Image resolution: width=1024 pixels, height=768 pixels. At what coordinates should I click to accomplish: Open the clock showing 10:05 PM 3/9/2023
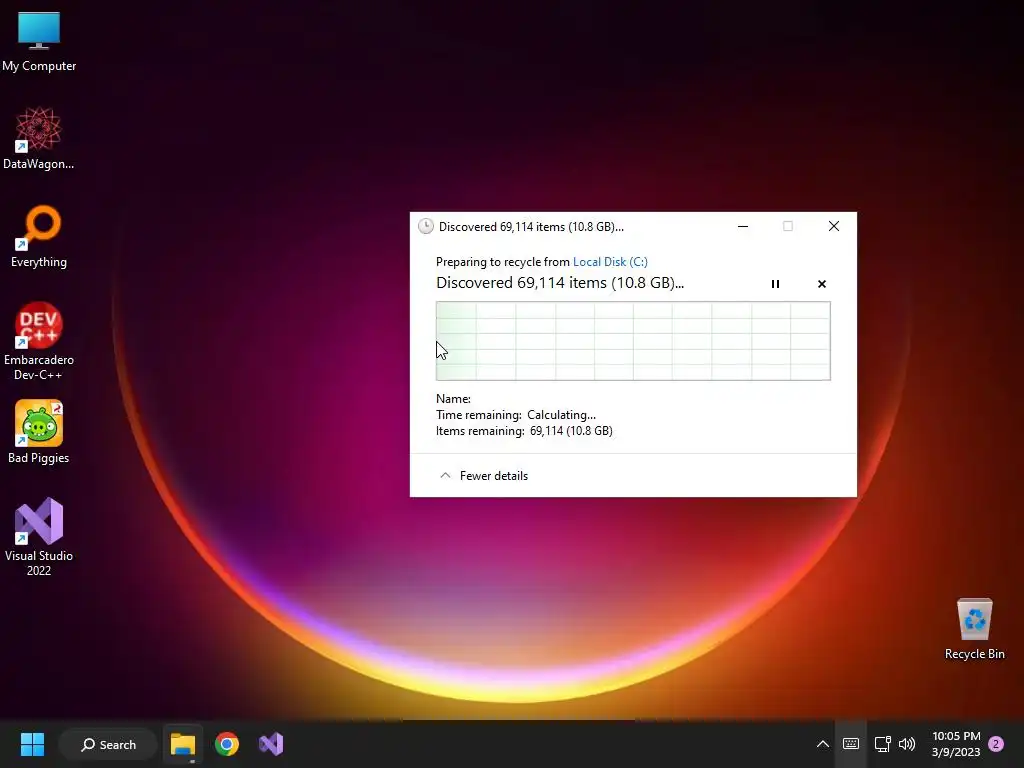click(x=956, y=744)
